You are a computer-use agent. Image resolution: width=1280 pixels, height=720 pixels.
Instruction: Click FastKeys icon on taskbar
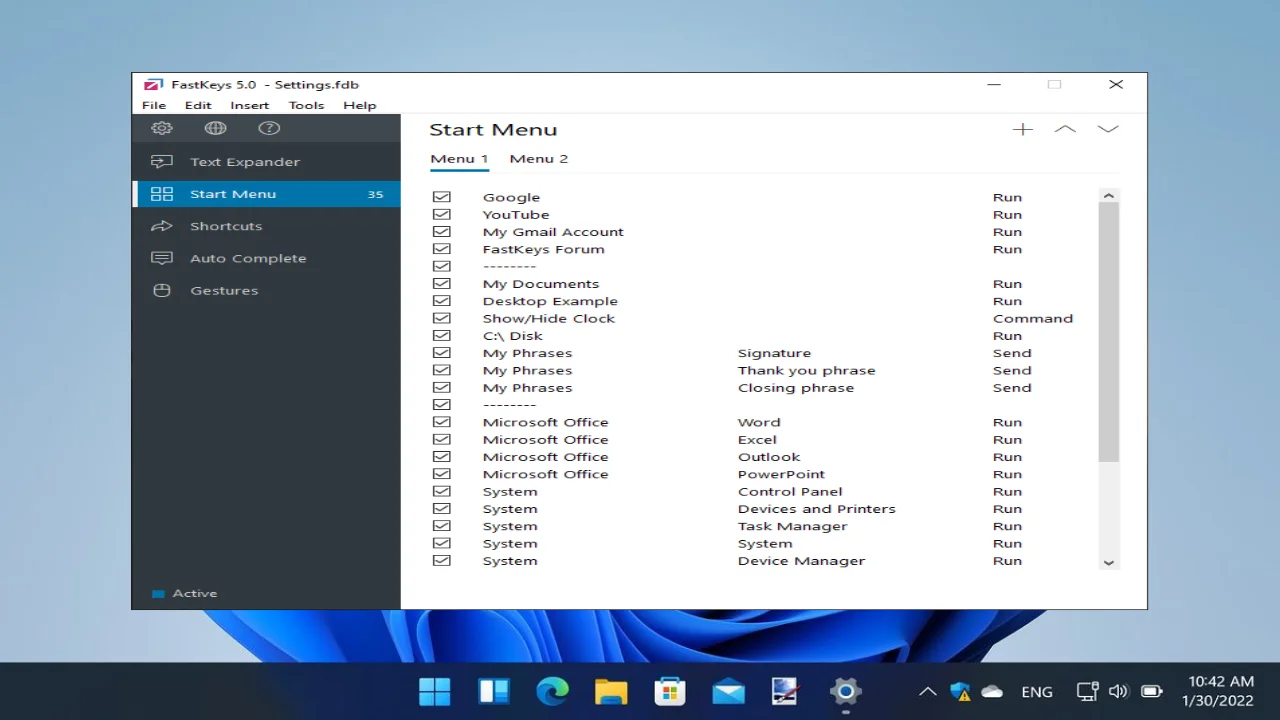pos(786,691)
